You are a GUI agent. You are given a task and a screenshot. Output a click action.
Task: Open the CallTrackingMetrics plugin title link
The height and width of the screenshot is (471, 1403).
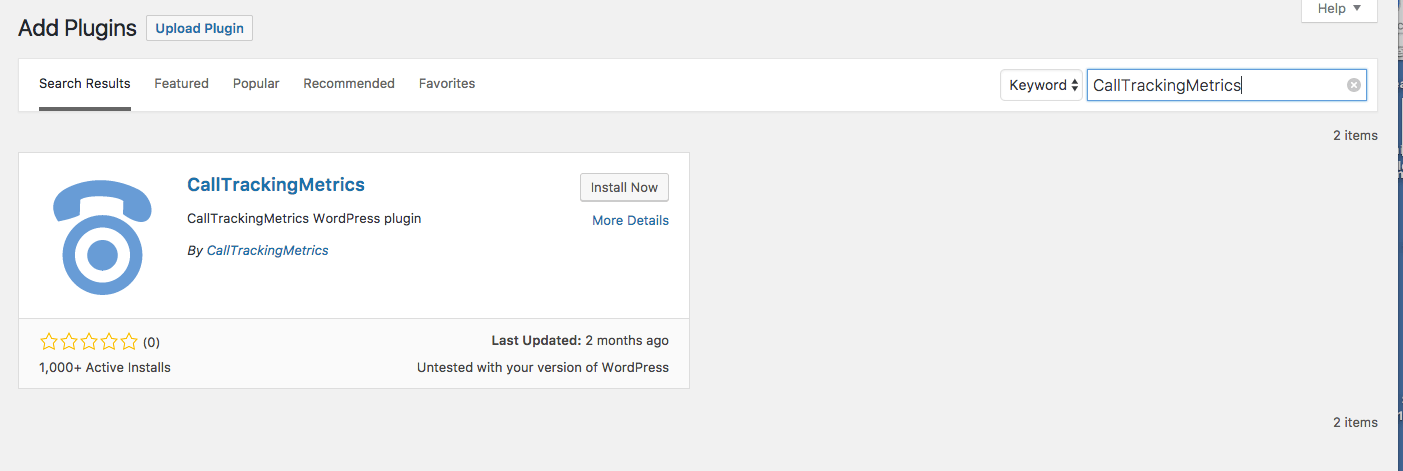coord(276,185)
